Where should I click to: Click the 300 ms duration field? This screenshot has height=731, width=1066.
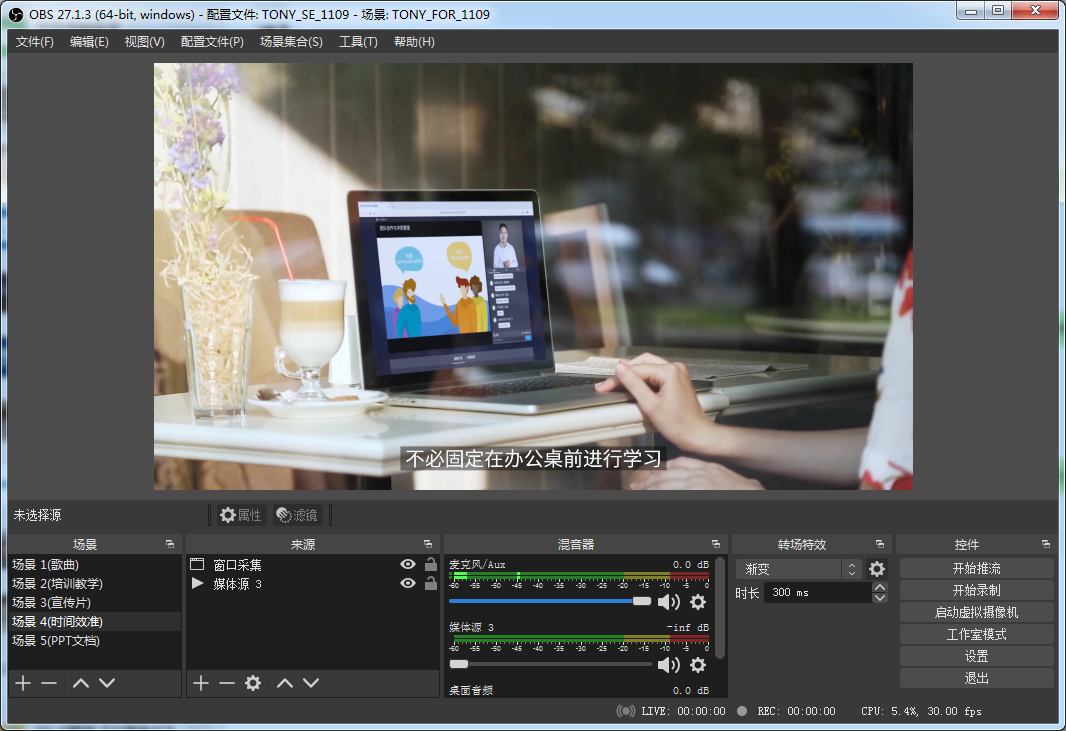click(819, 592)
